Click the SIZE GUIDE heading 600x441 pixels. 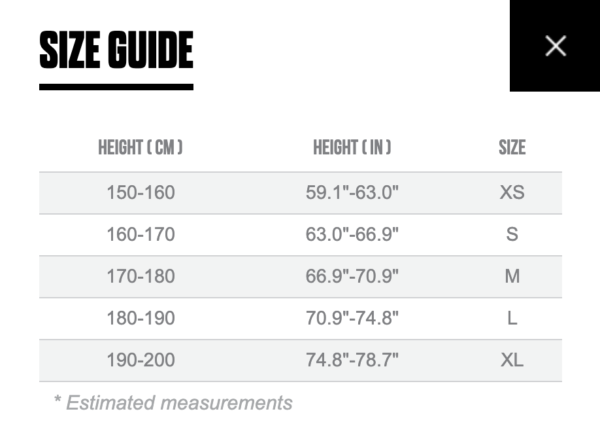click(x=116, y=50)
